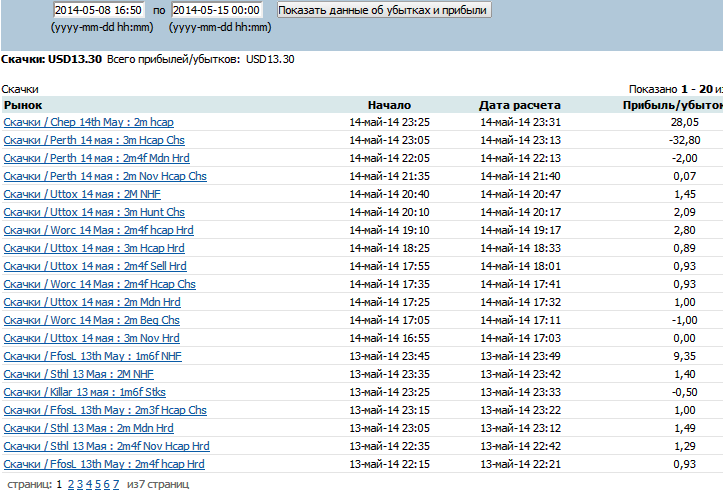Open FfosL 13th May 2m4f hcap Hrd
The image size is (723, 495).
104,464
